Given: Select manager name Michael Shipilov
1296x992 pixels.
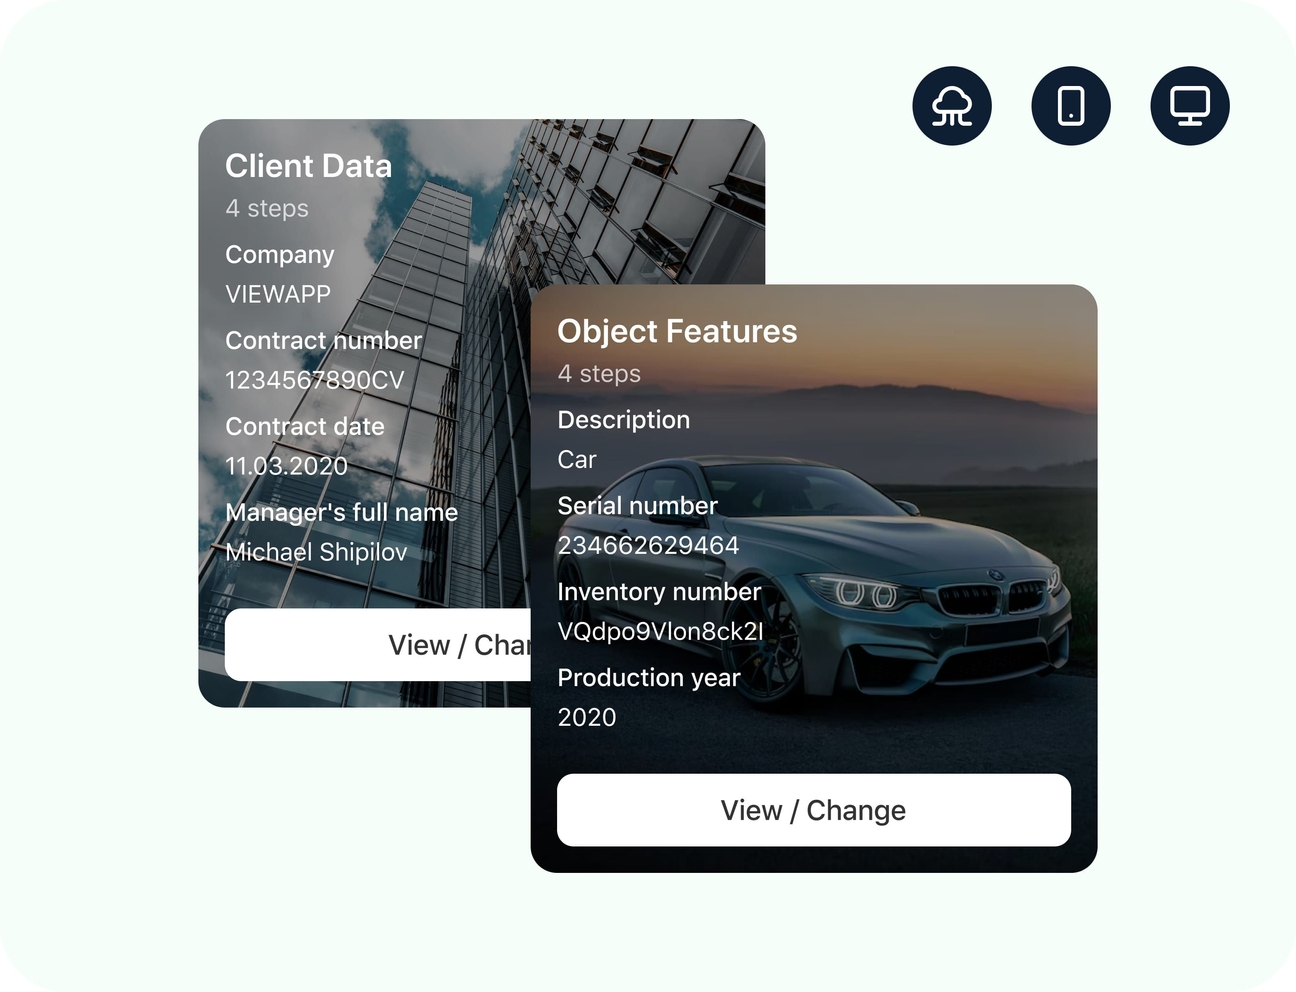Looking at the screenshot, I should pos(316,552).
